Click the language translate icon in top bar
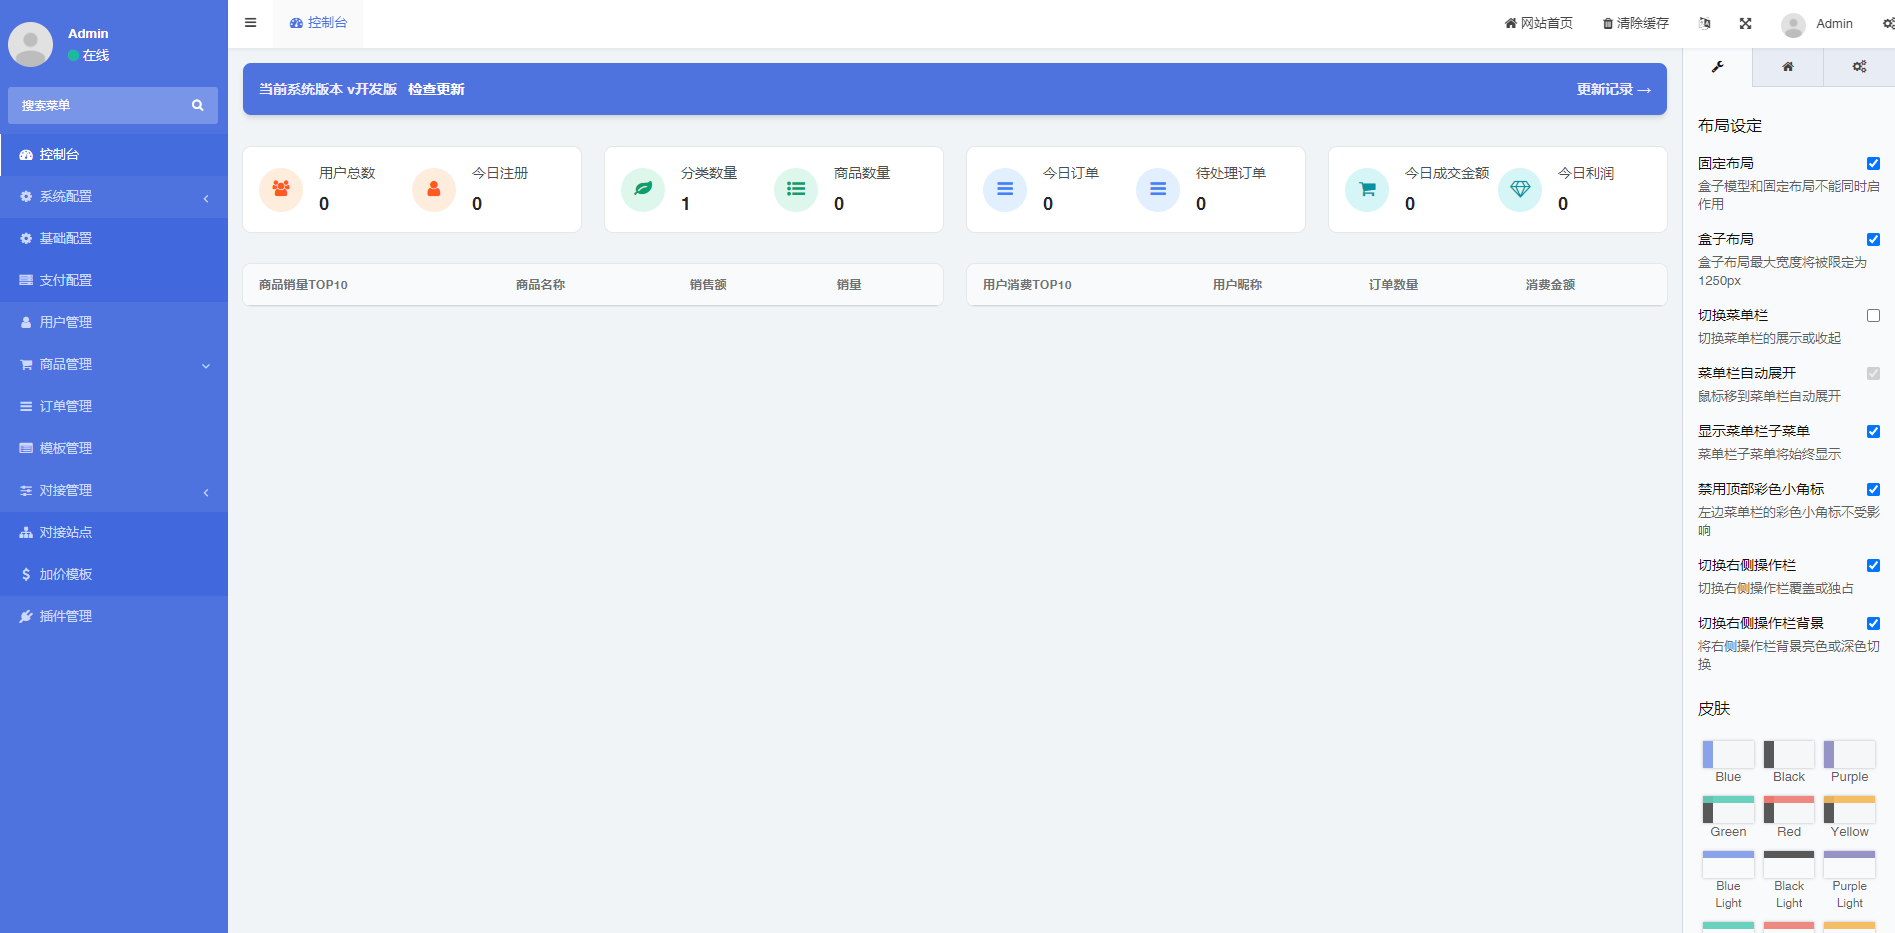1895x933 pixels. pos(1705,23)
